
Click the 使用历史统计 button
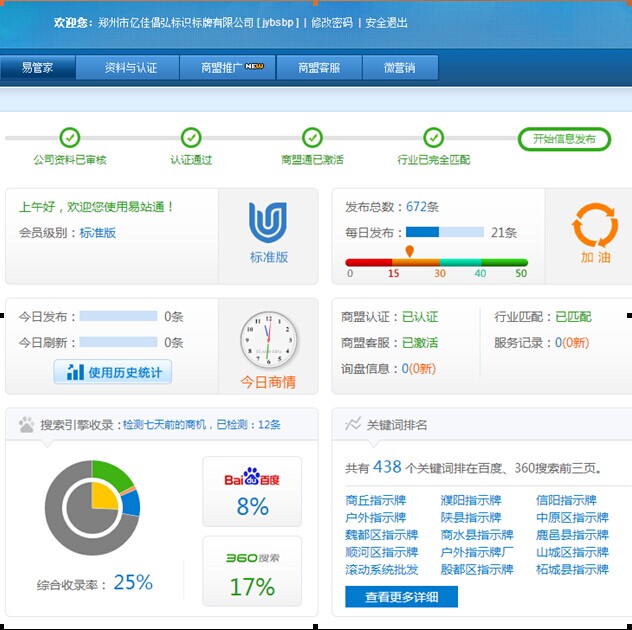click(x=113, y=373)
